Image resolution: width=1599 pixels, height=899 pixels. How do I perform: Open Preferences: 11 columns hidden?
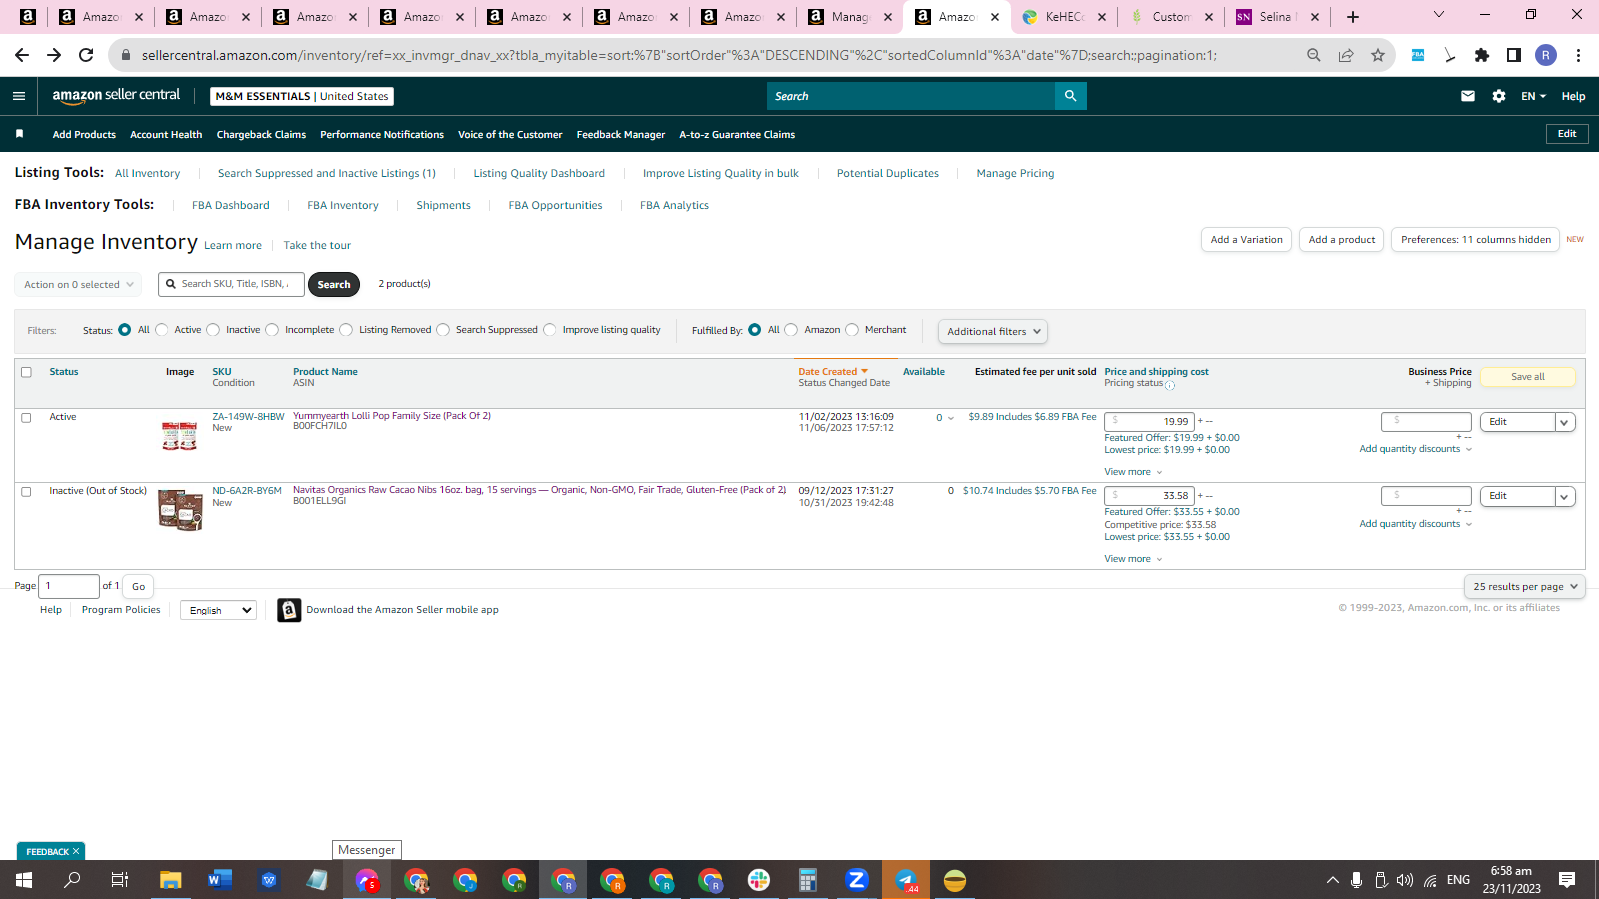pyautogui.click(x=1476, y=240)
